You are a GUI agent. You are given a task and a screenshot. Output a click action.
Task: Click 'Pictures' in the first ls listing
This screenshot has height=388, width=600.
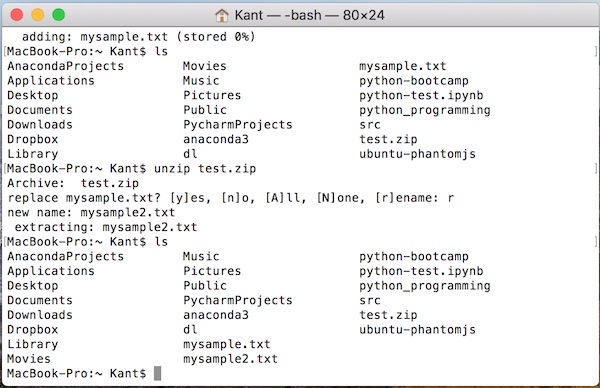(212, 95)
